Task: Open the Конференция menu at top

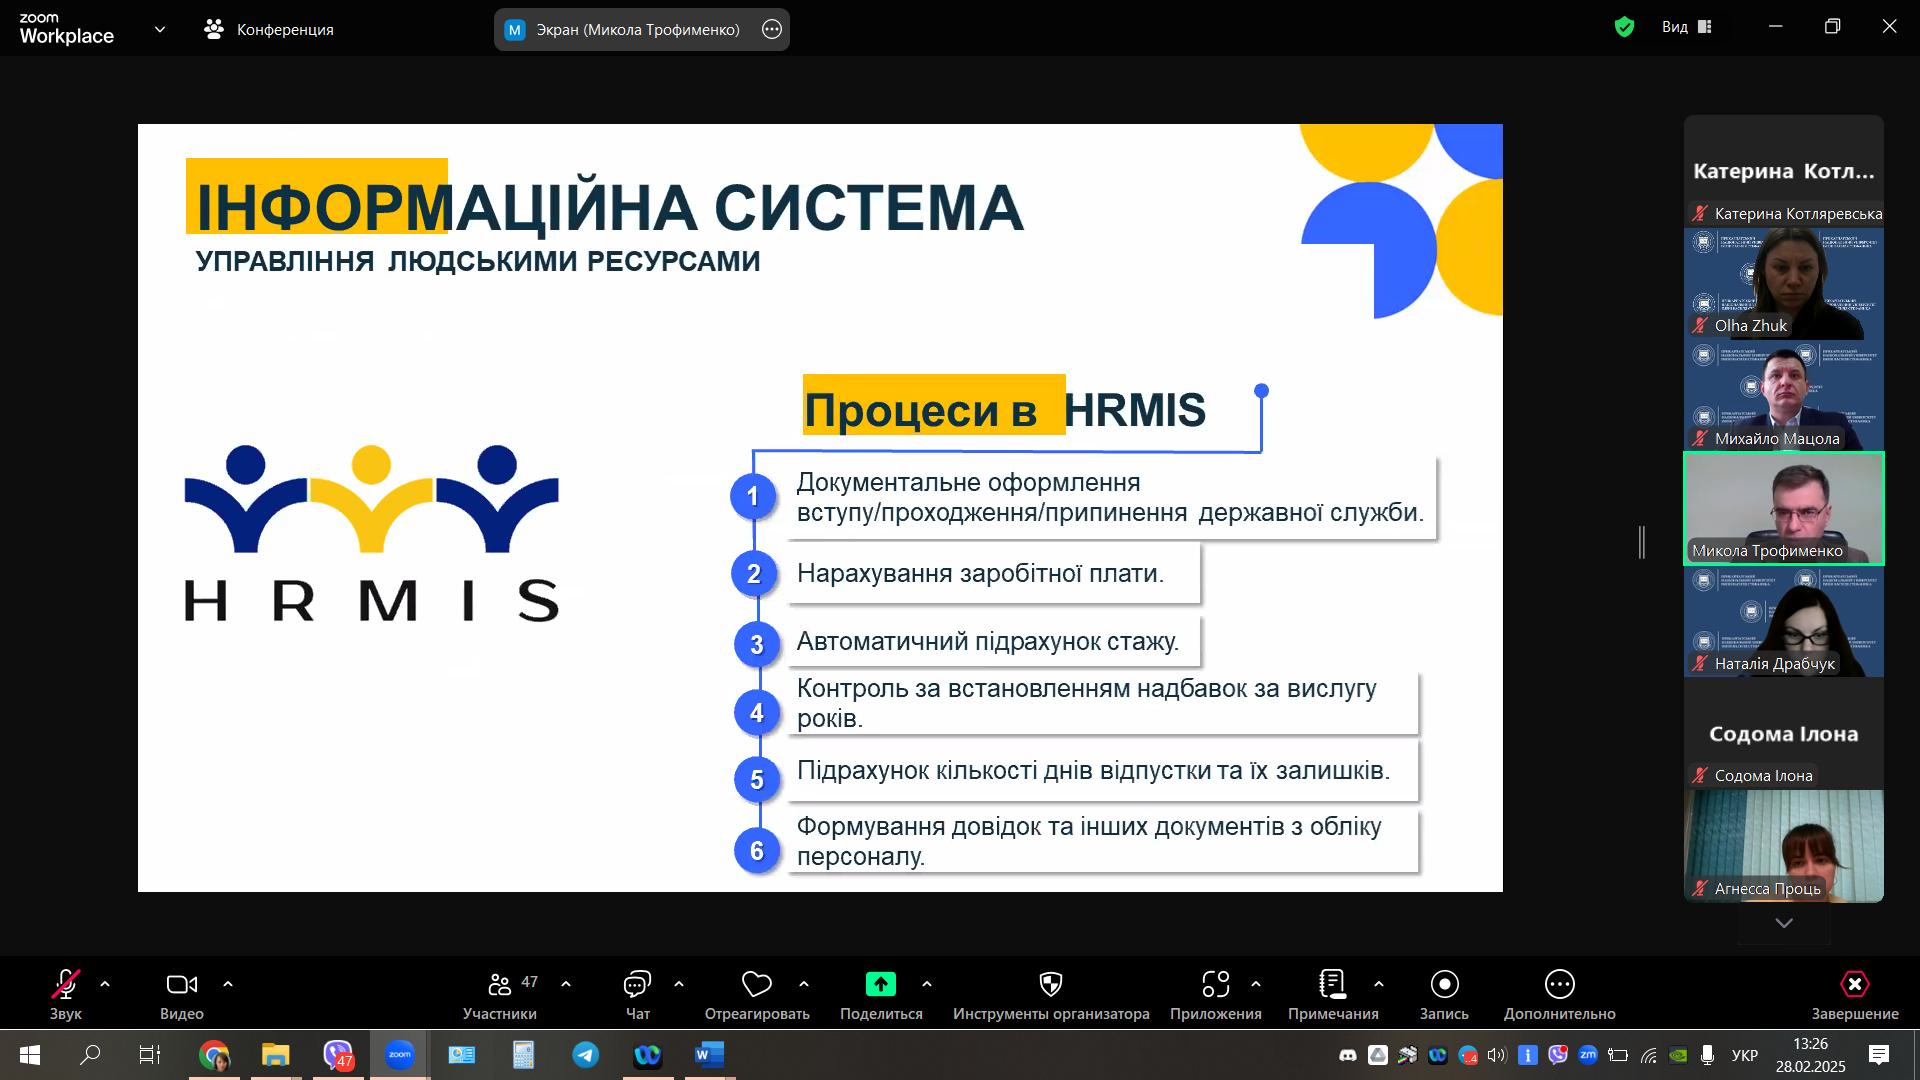Action: [270, 30]
